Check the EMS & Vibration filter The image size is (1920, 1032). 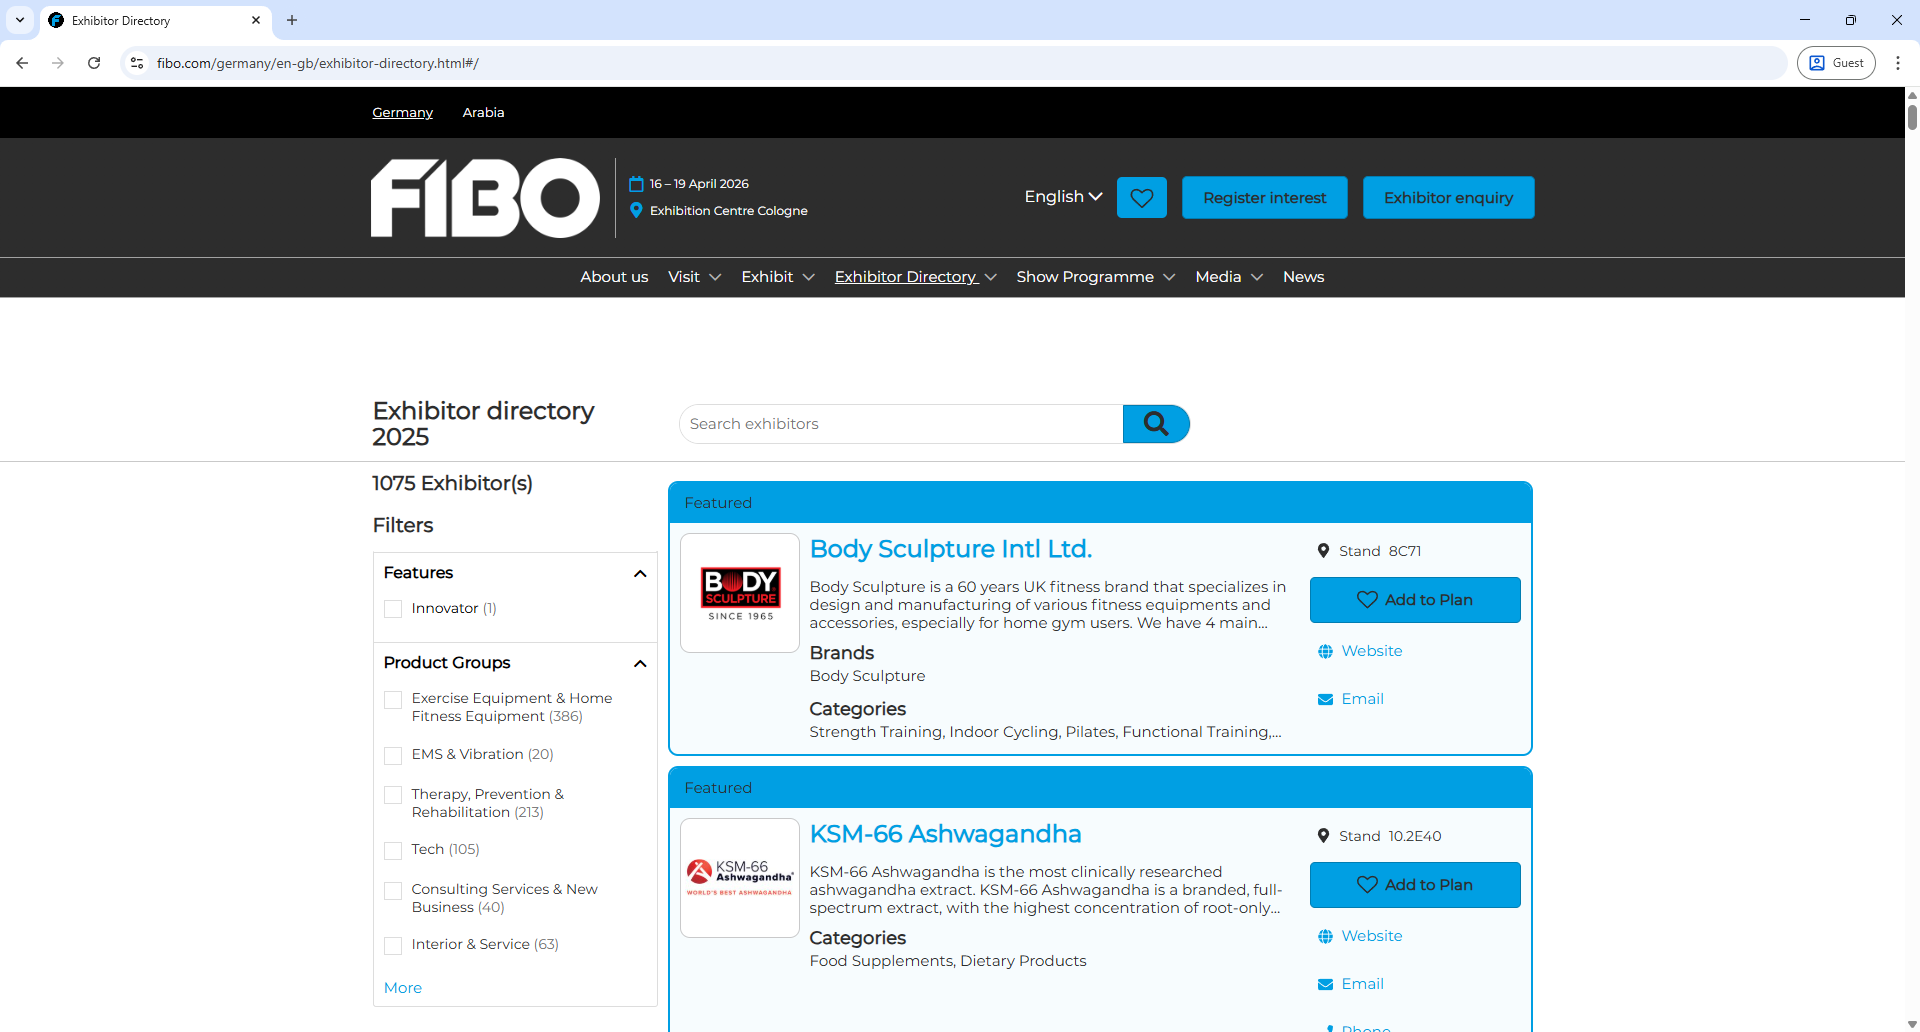(393, 756)
